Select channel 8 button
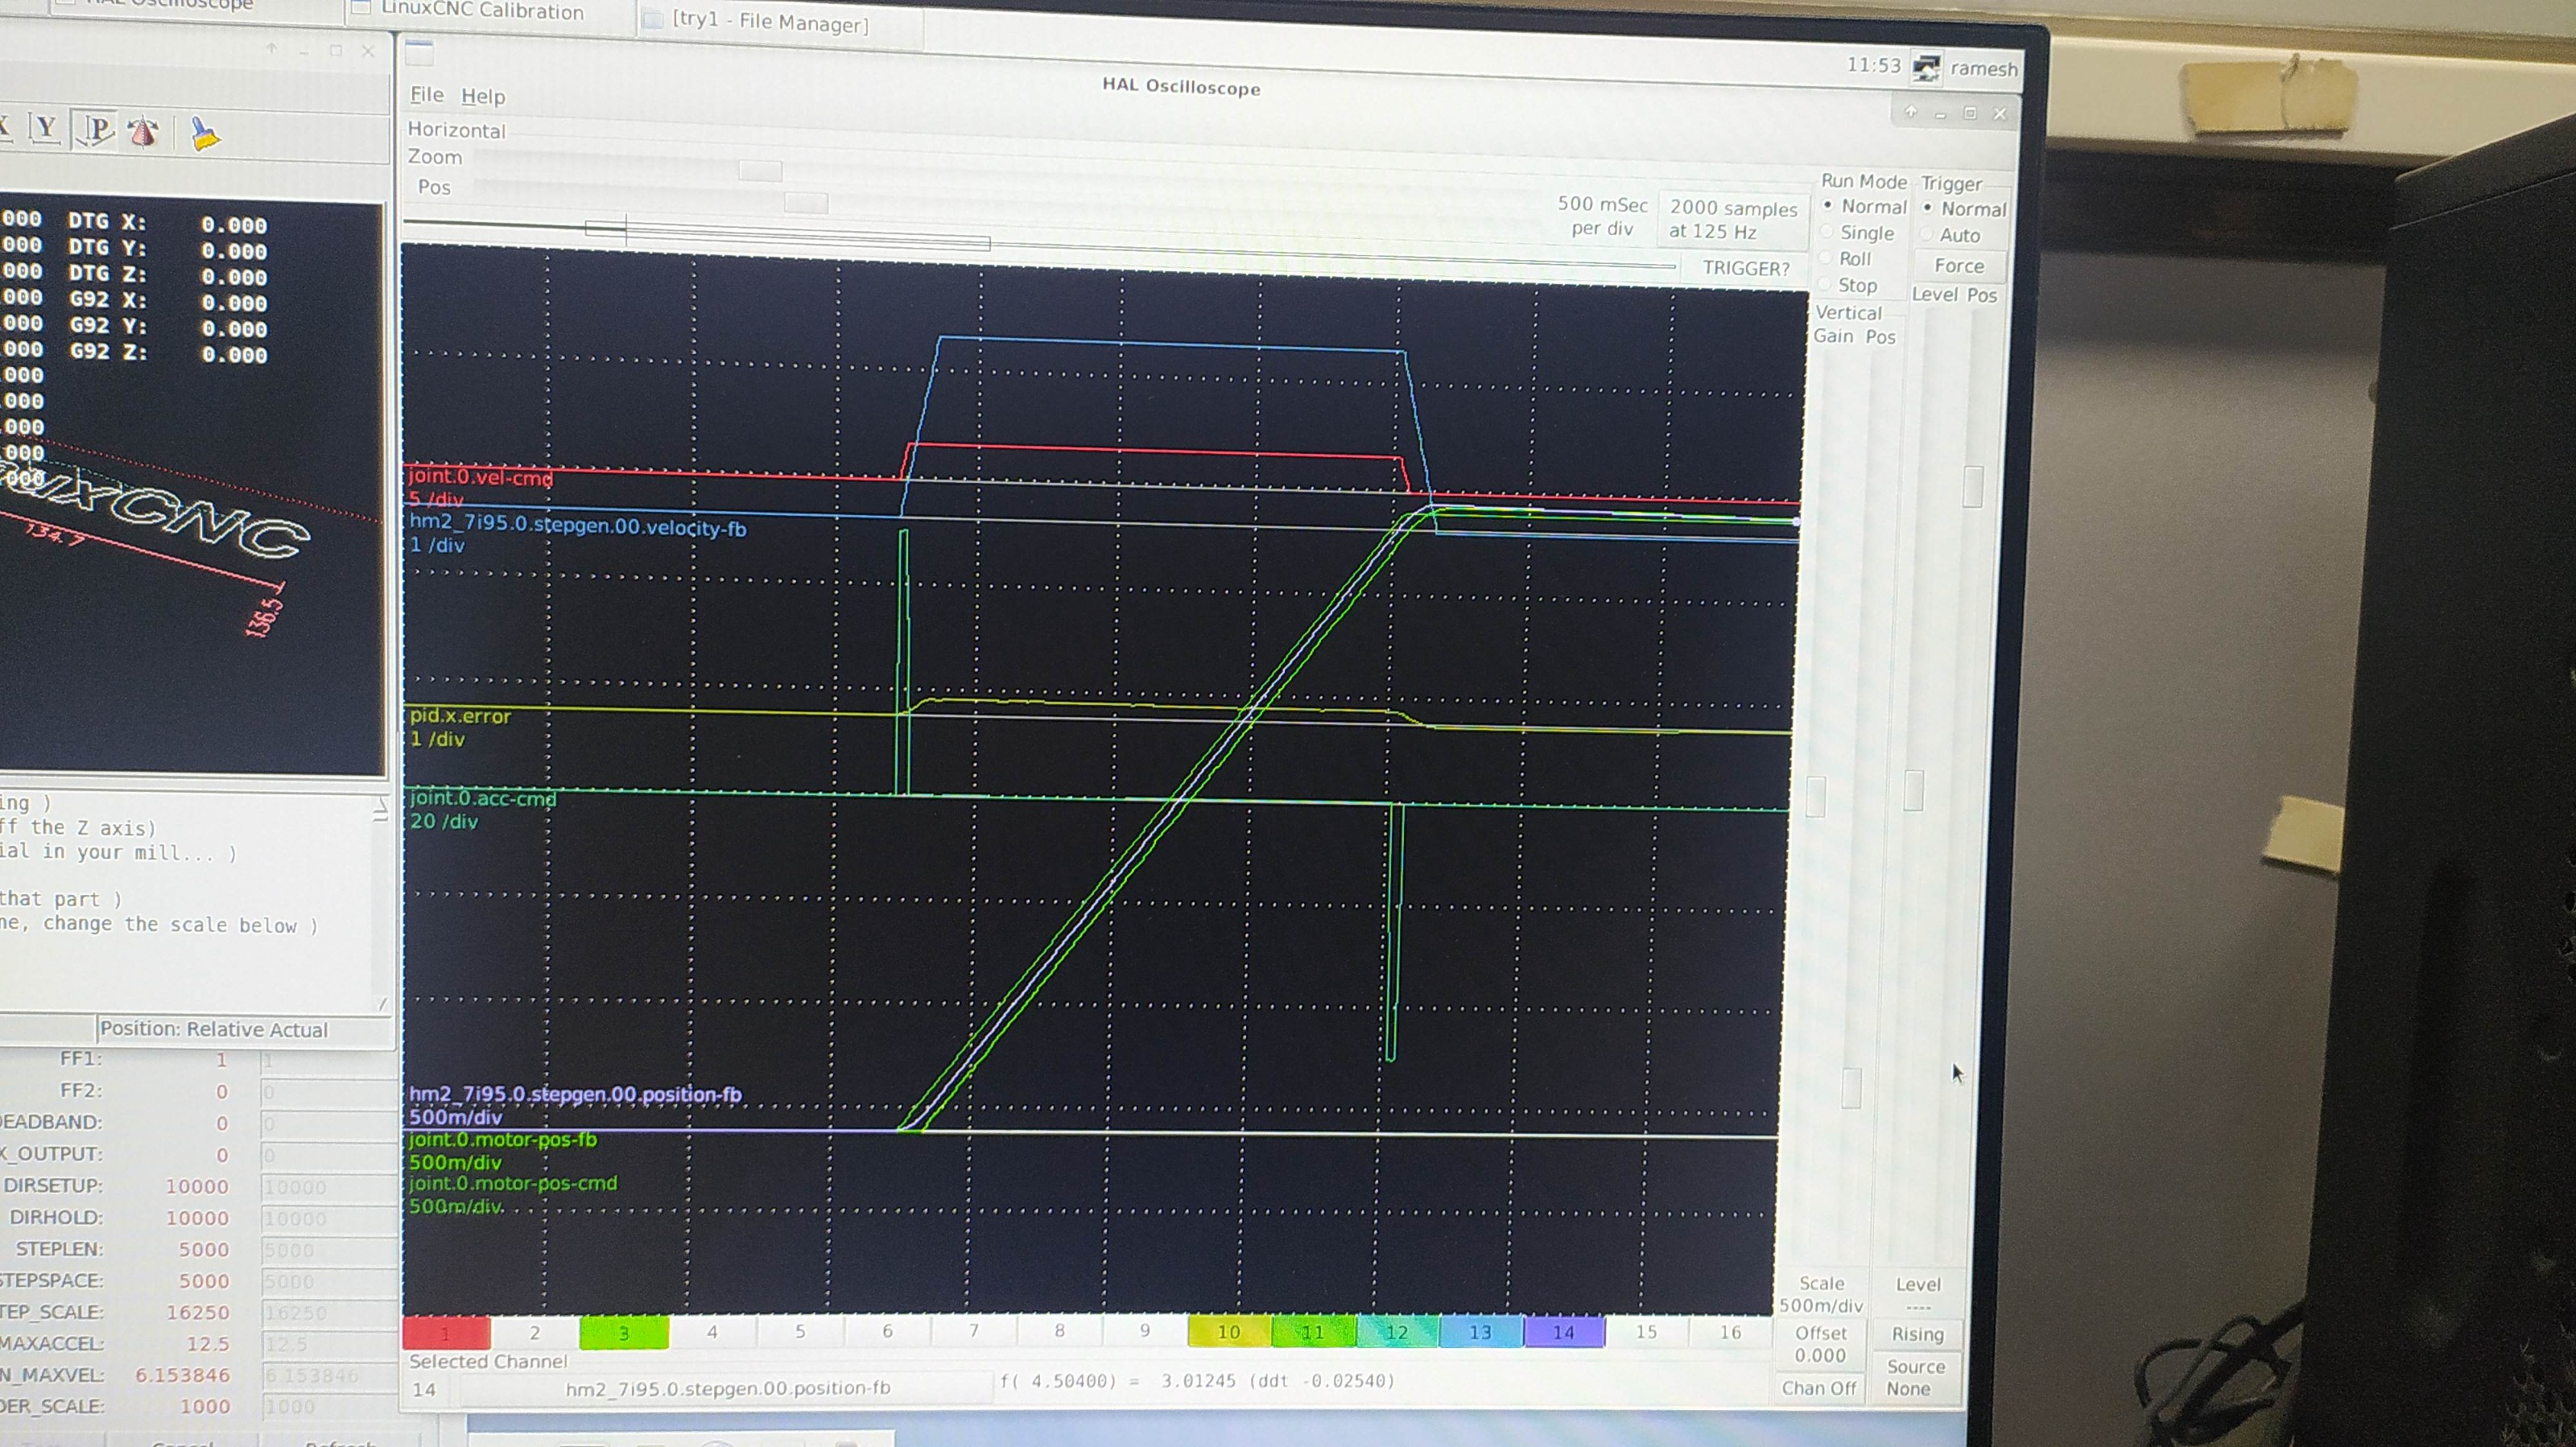2576x1447 pixels. [x=1060, y=1330]
